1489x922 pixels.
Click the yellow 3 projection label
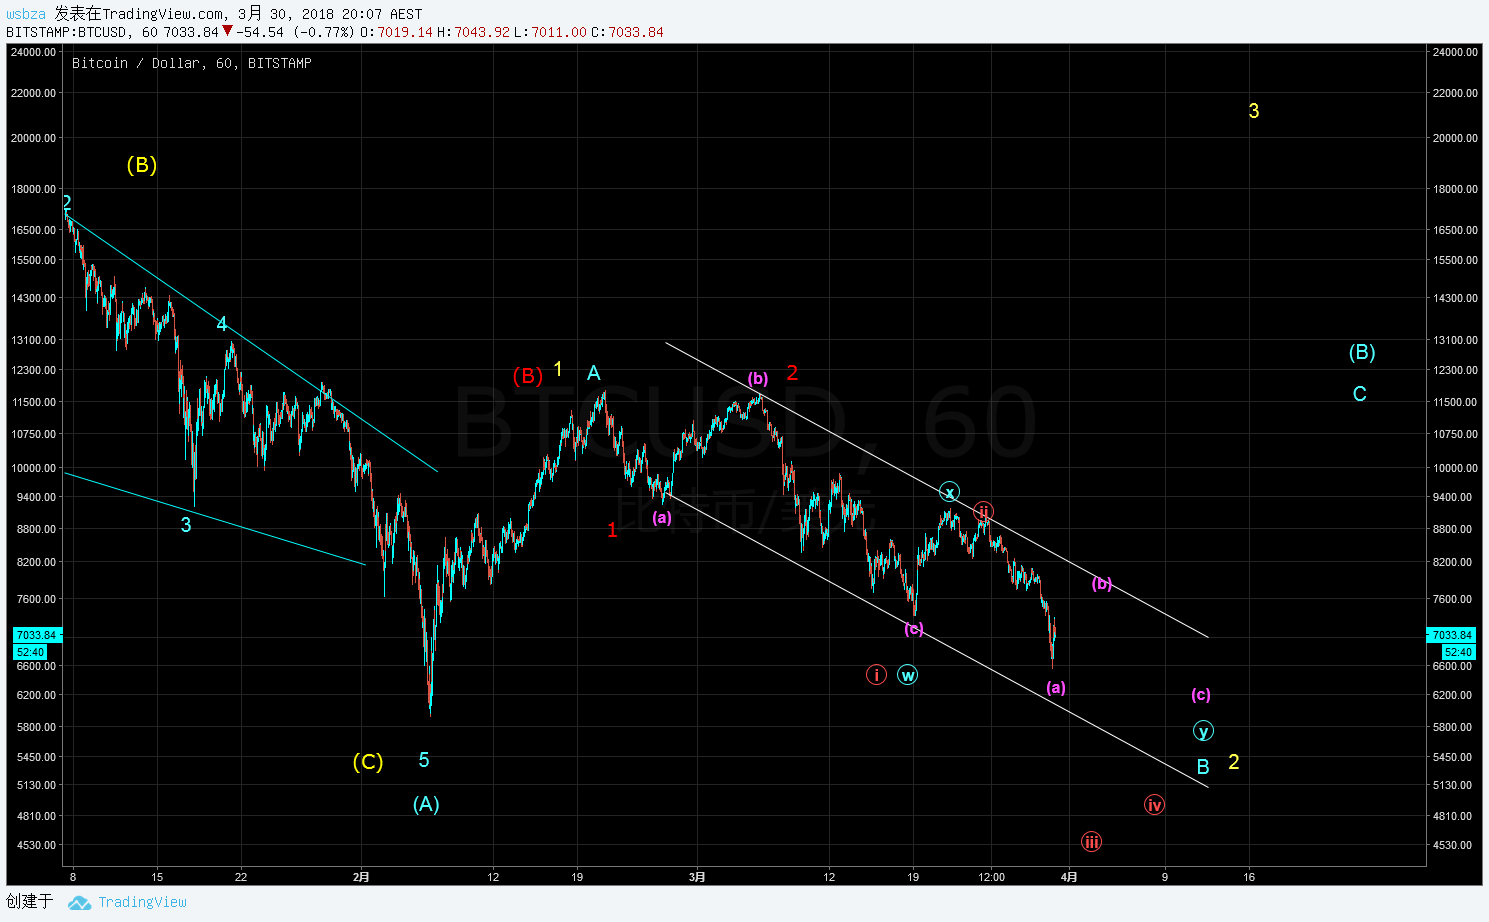click(1254, 111)
